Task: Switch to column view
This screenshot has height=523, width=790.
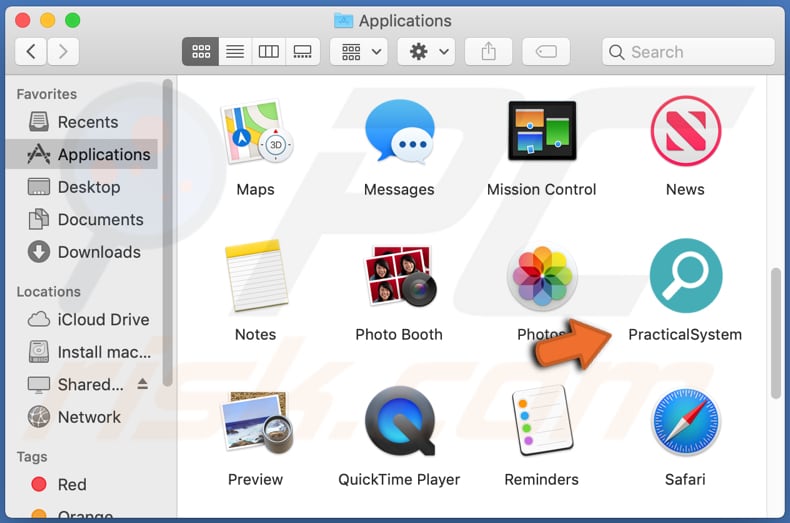Action: coord(269,51)
